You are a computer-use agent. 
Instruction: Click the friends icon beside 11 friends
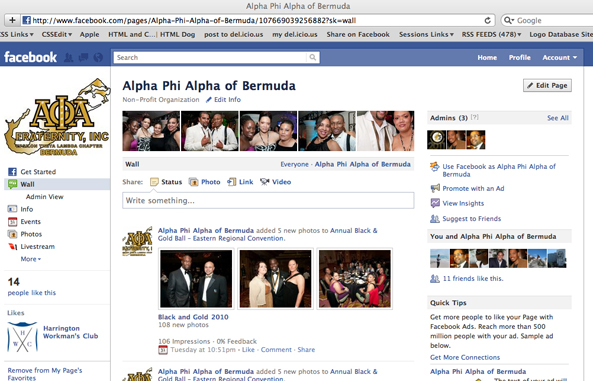coord(435,278)
